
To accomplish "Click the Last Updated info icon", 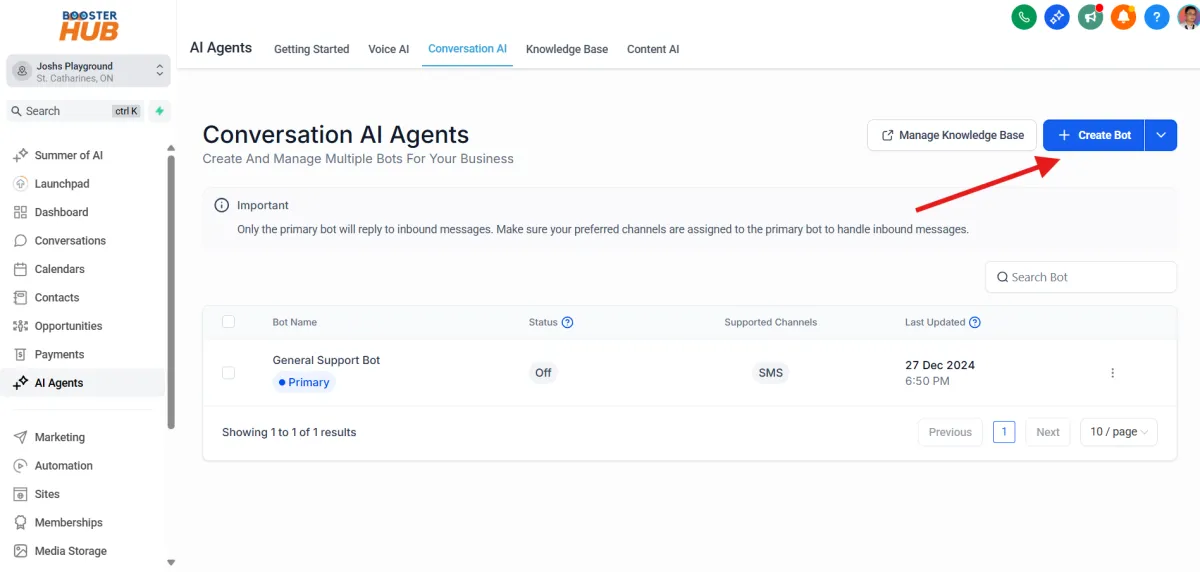I will [x=975, y=322].
